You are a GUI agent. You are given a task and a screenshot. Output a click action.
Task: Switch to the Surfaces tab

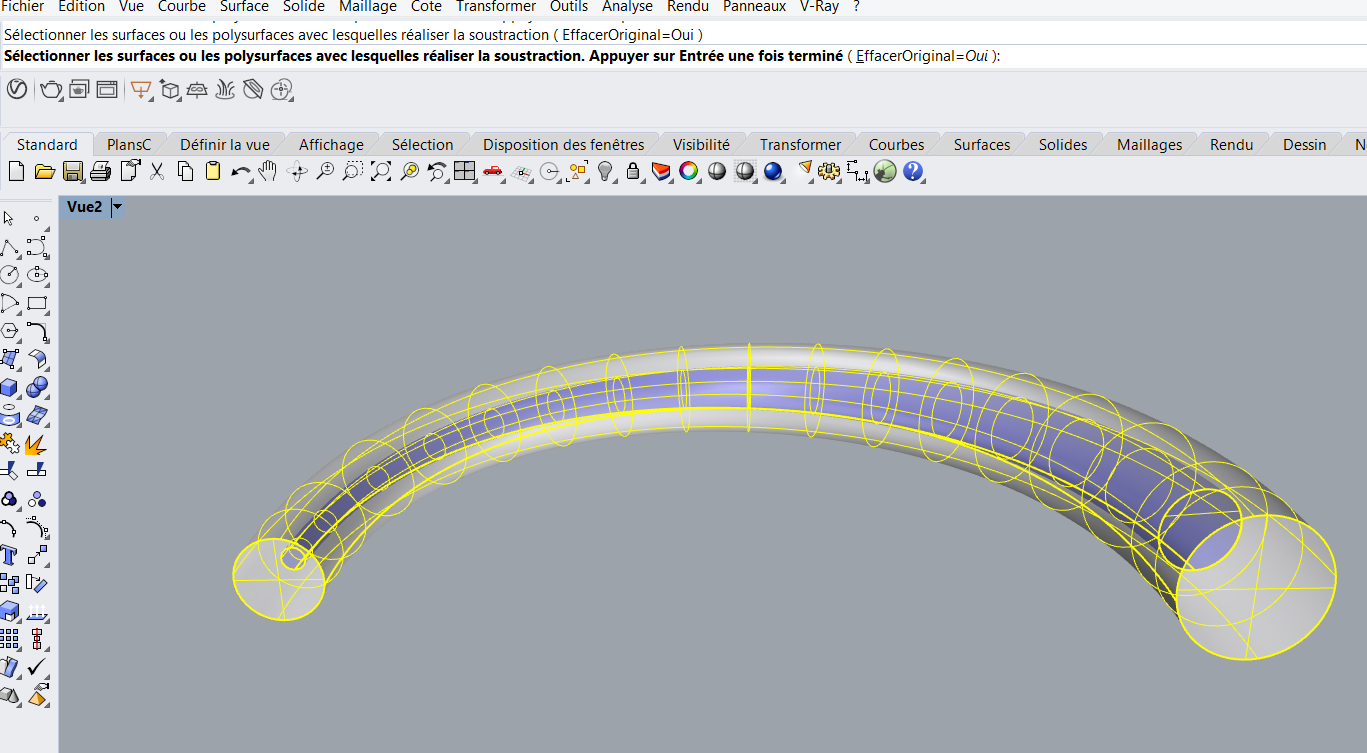pyautogui.click(x=981, y=144)
